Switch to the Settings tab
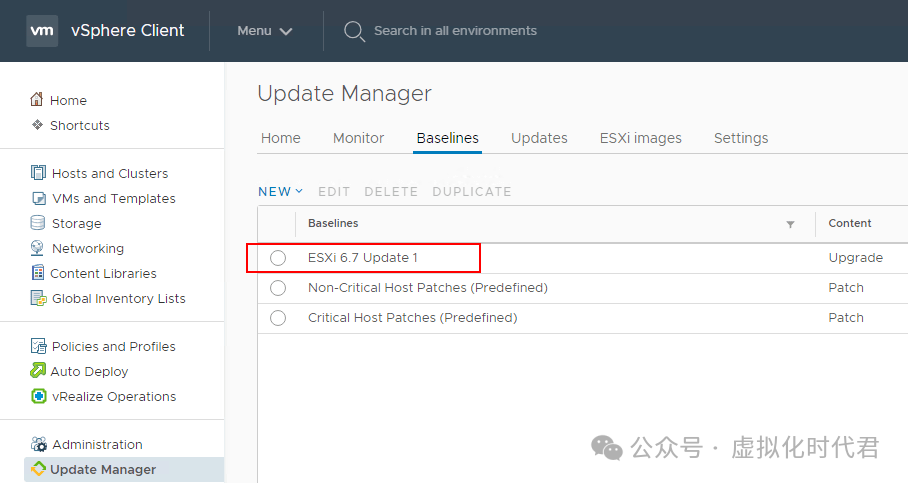908x483 pixels. [741, 138]
